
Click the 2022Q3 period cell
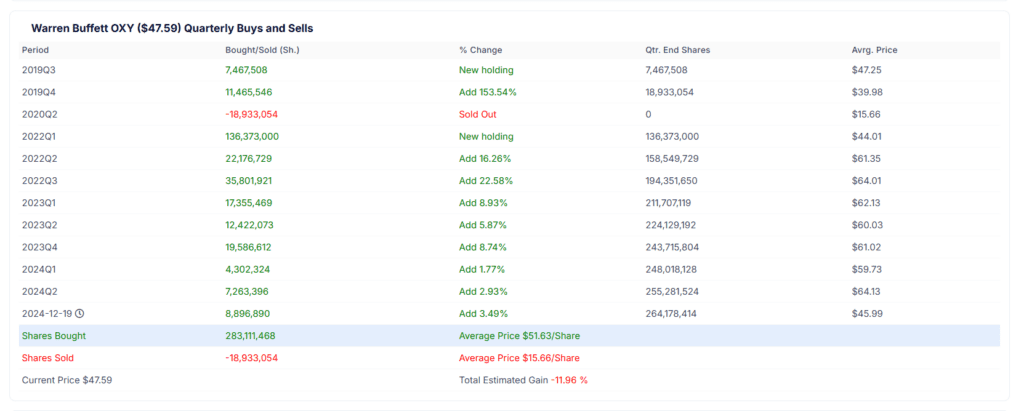(40, 181)
